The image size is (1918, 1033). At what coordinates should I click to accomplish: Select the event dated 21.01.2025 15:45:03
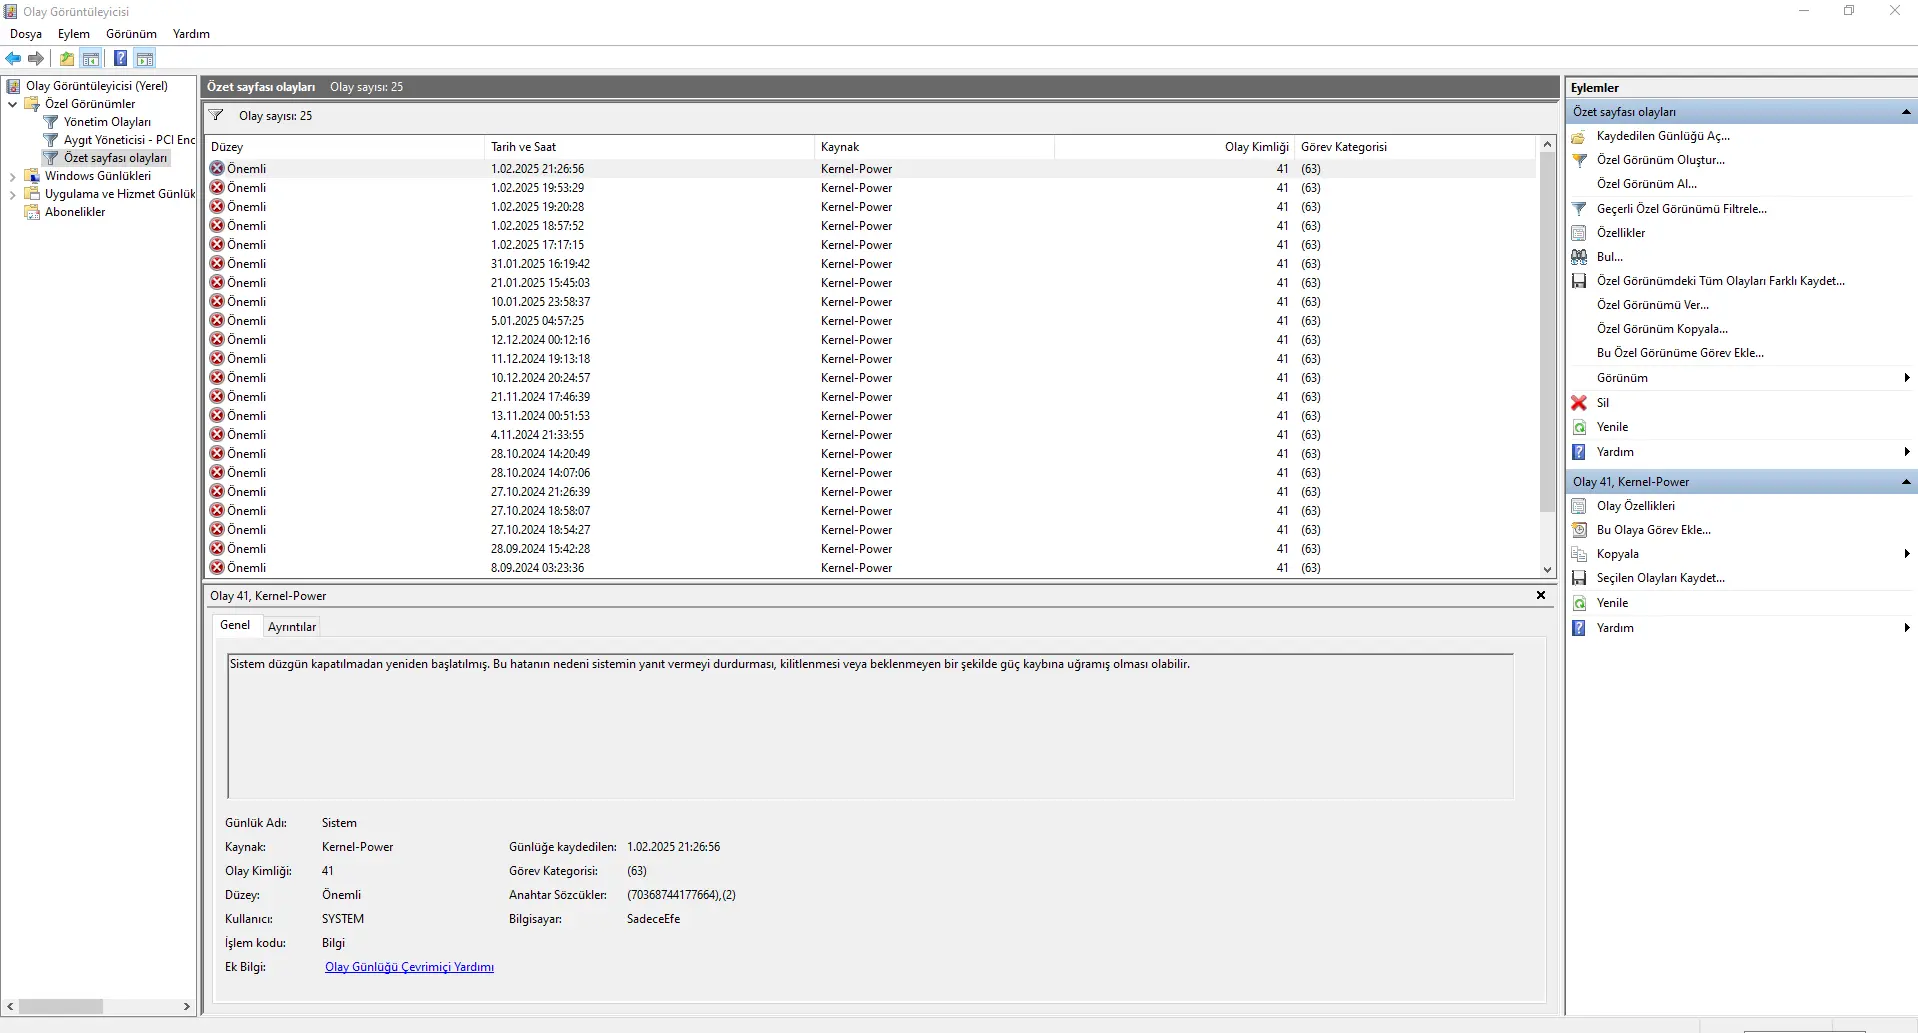click(x=870, y=283)
